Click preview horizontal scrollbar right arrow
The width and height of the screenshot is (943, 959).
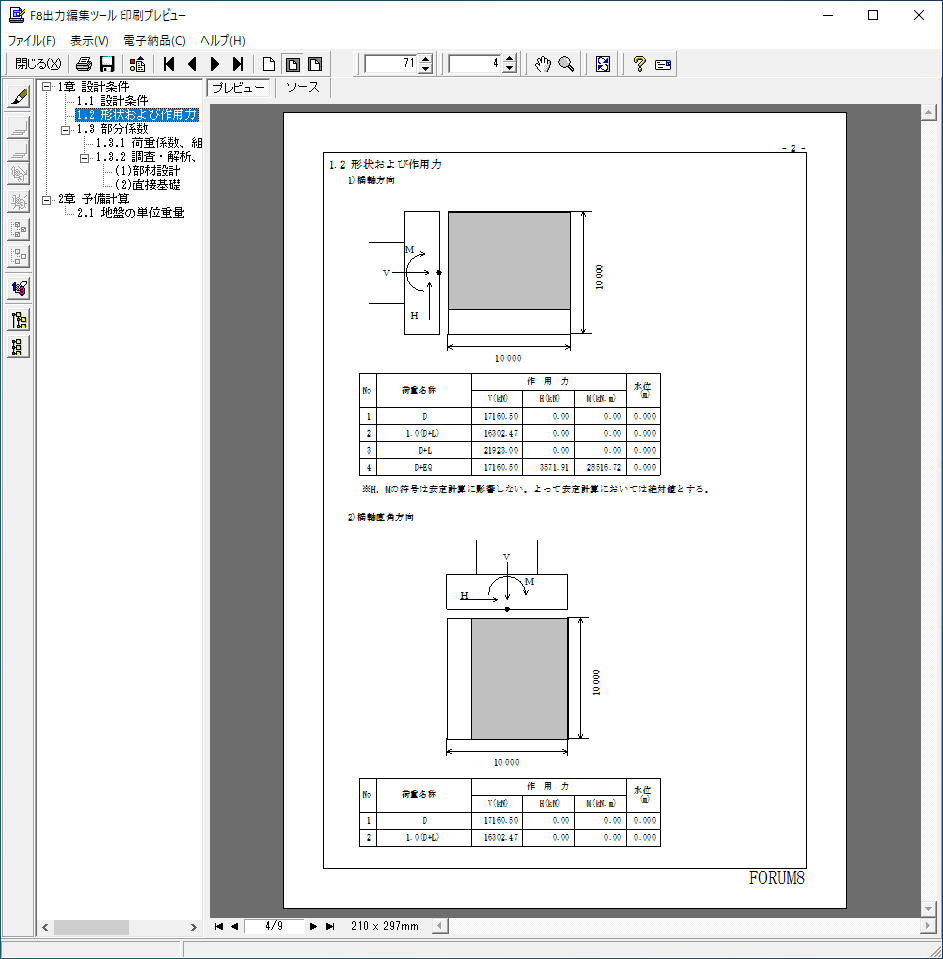[928, 926]
